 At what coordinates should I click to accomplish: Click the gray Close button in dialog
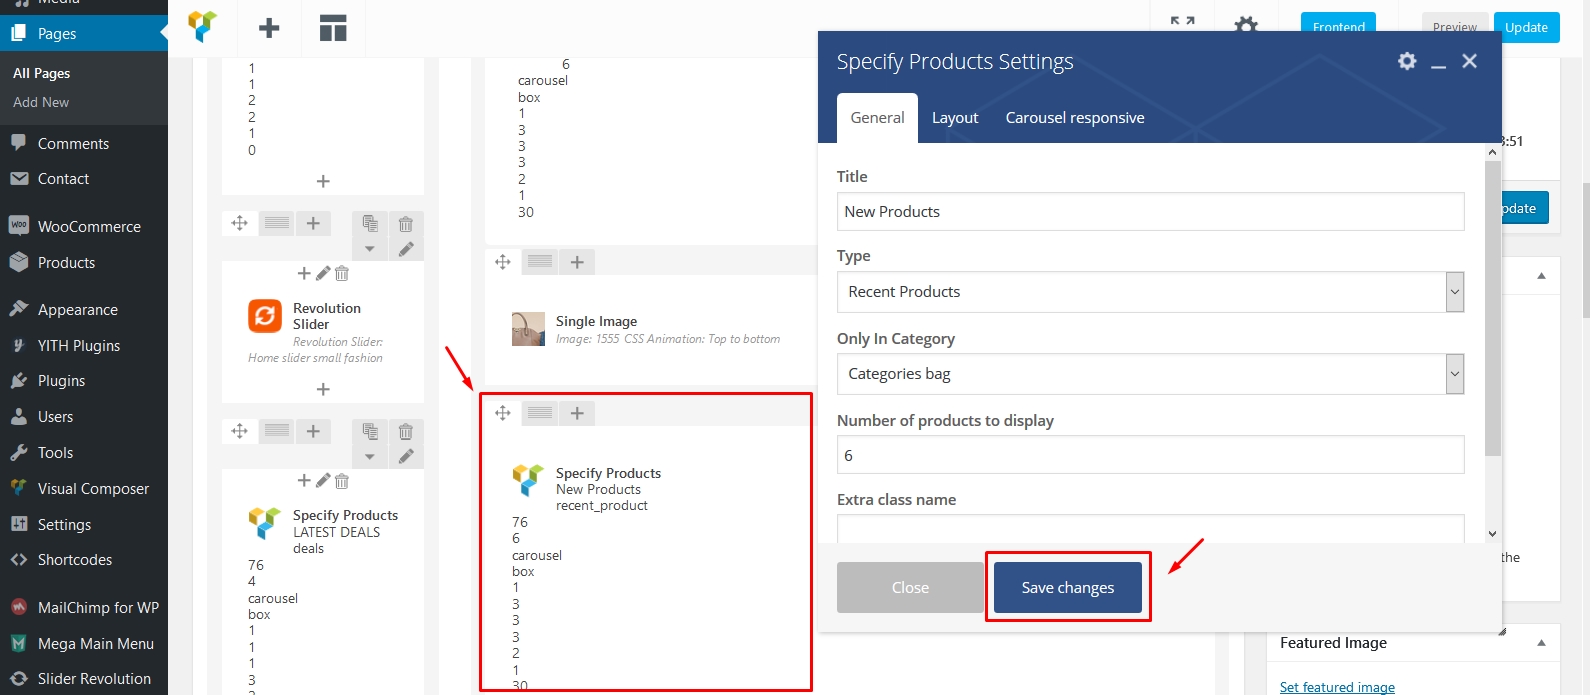tap(910, 588)
